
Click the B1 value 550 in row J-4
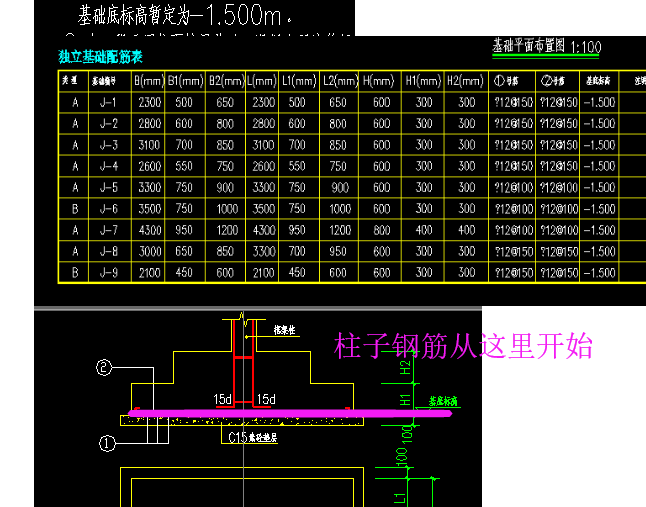184,166
